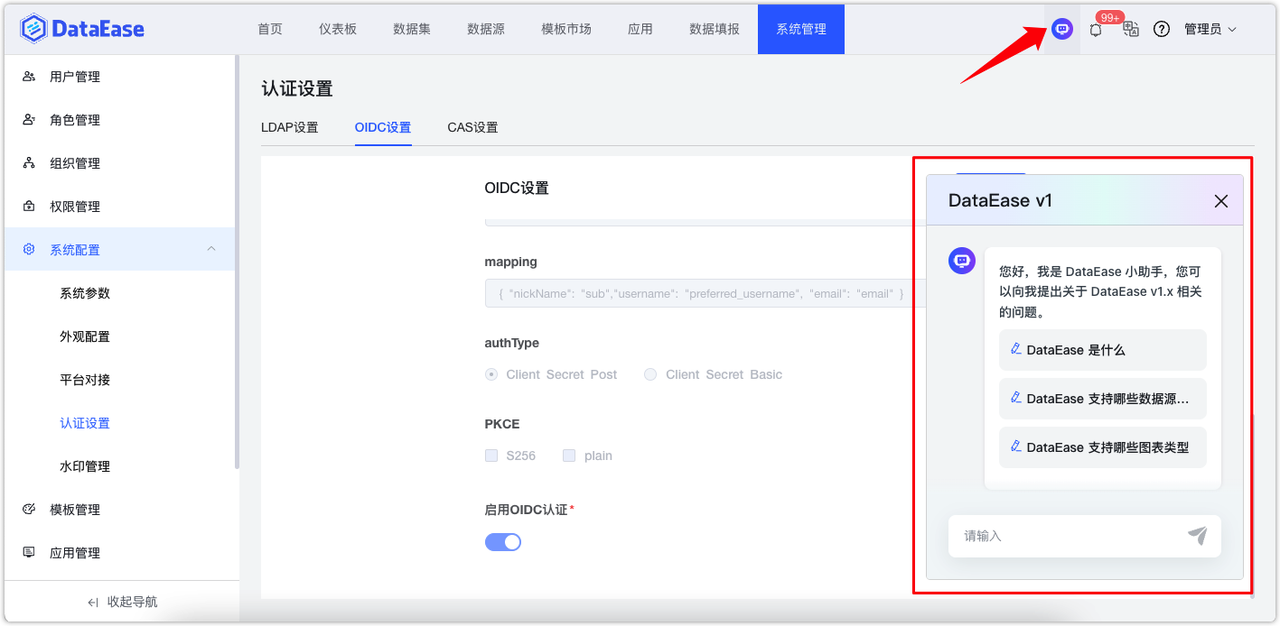Click the 权限管理 lock icon

point(29,206)
